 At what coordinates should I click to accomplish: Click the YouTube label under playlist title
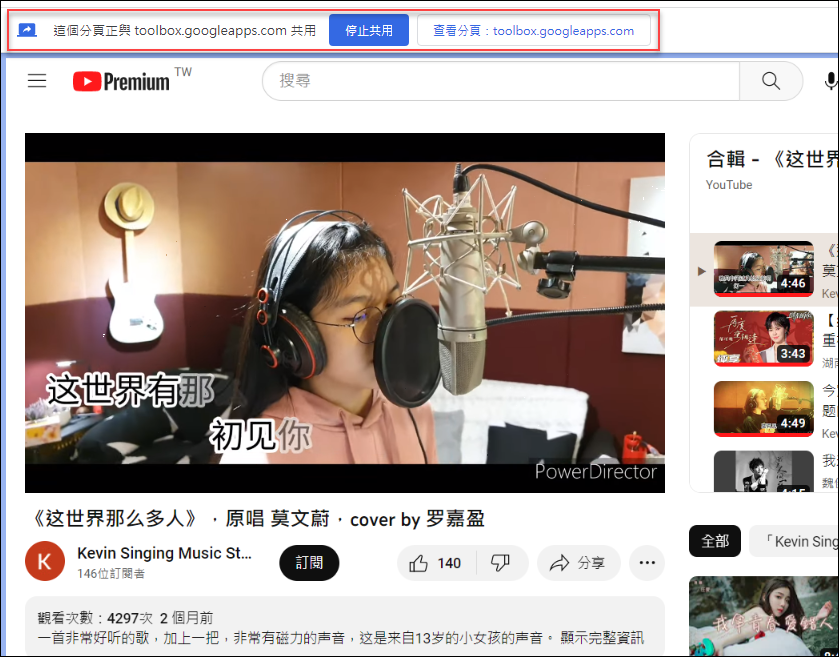pos(729,185)
